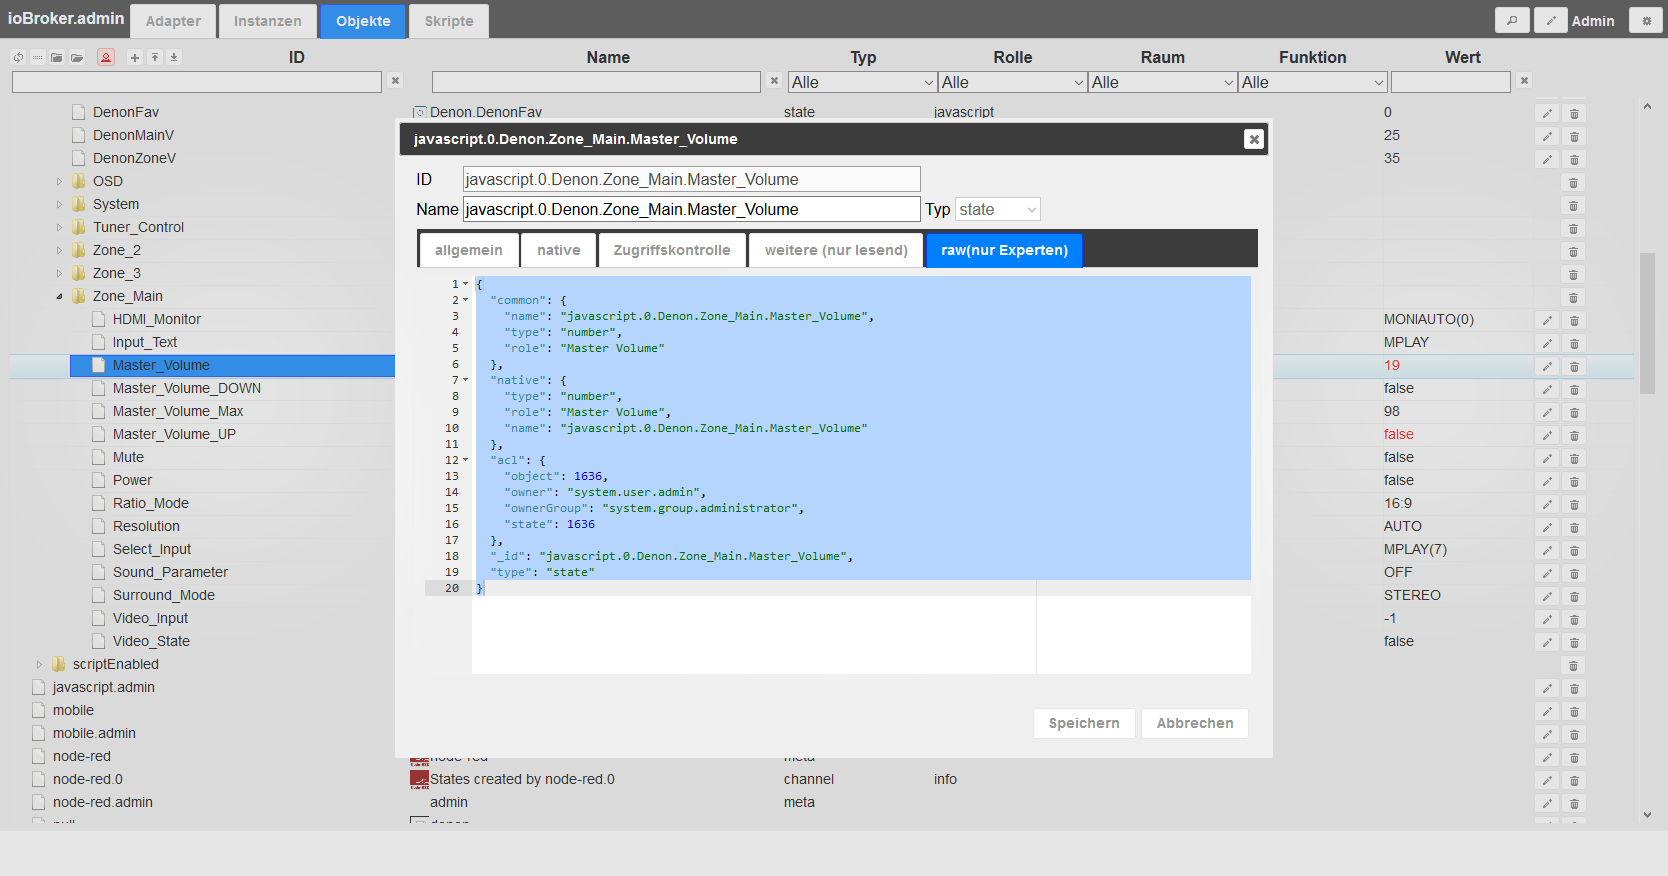Clear the ID filter with x button
This screenshot has width=1668, height=876.
click(396, 81)
